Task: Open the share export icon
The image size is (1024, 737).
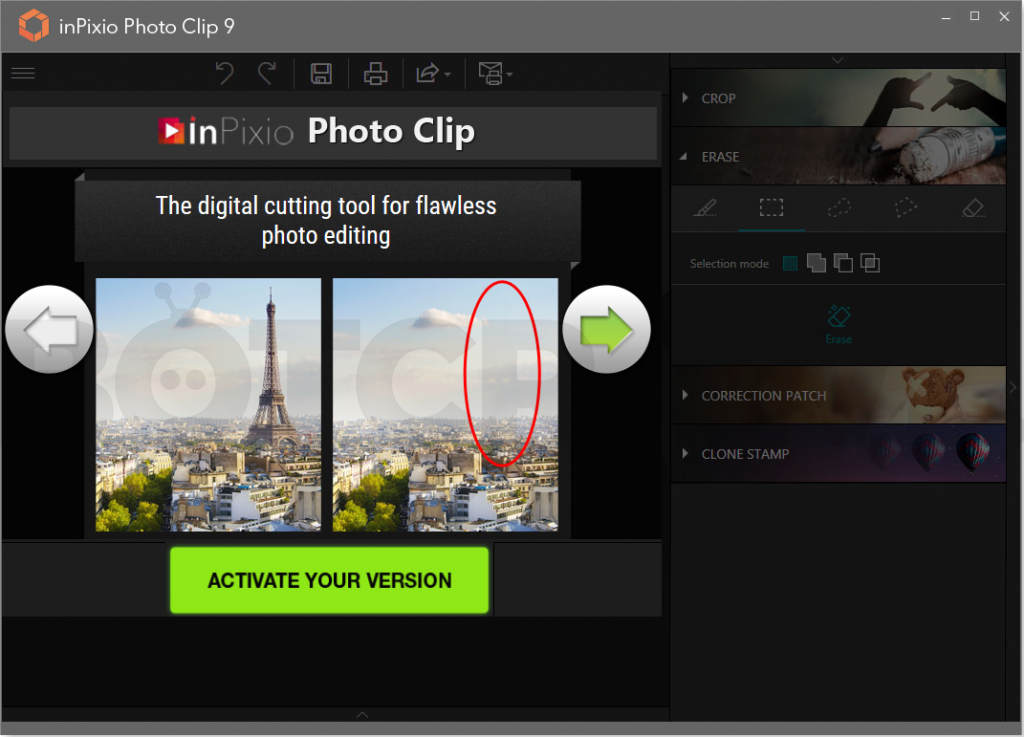Action: point(433,73)
